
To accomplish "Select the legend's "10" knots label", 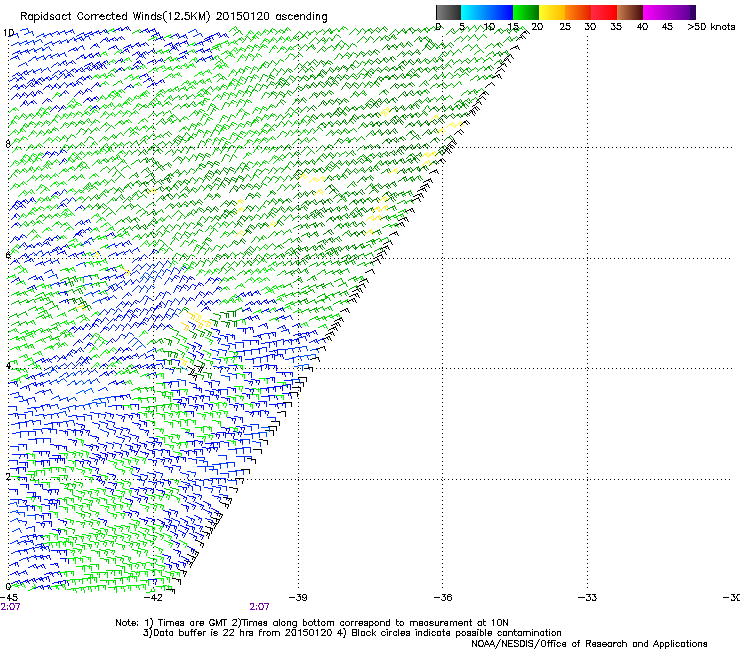I will click(489, 27).
